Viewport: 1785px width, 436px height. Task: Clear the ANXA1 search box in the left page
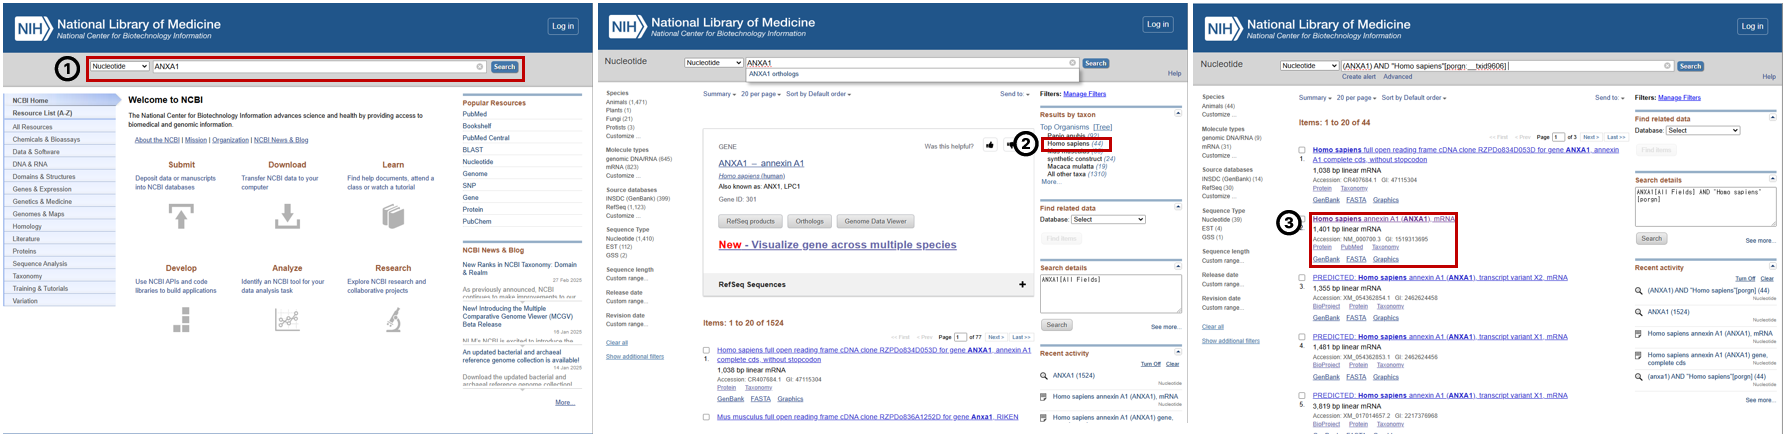480,67
